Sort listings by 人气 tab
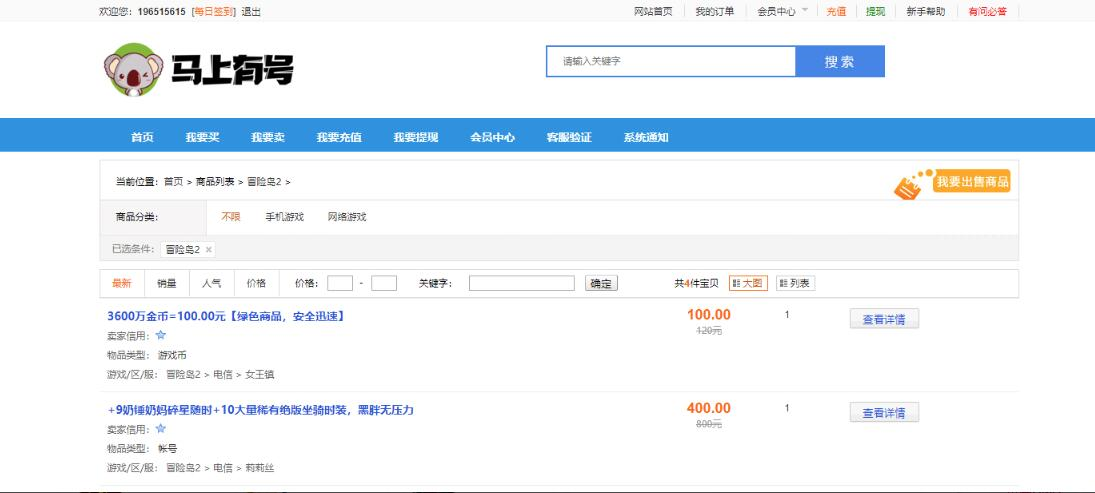Image resolution: width=1095 pixels, height=493 pixels. (x=211, y=283)
